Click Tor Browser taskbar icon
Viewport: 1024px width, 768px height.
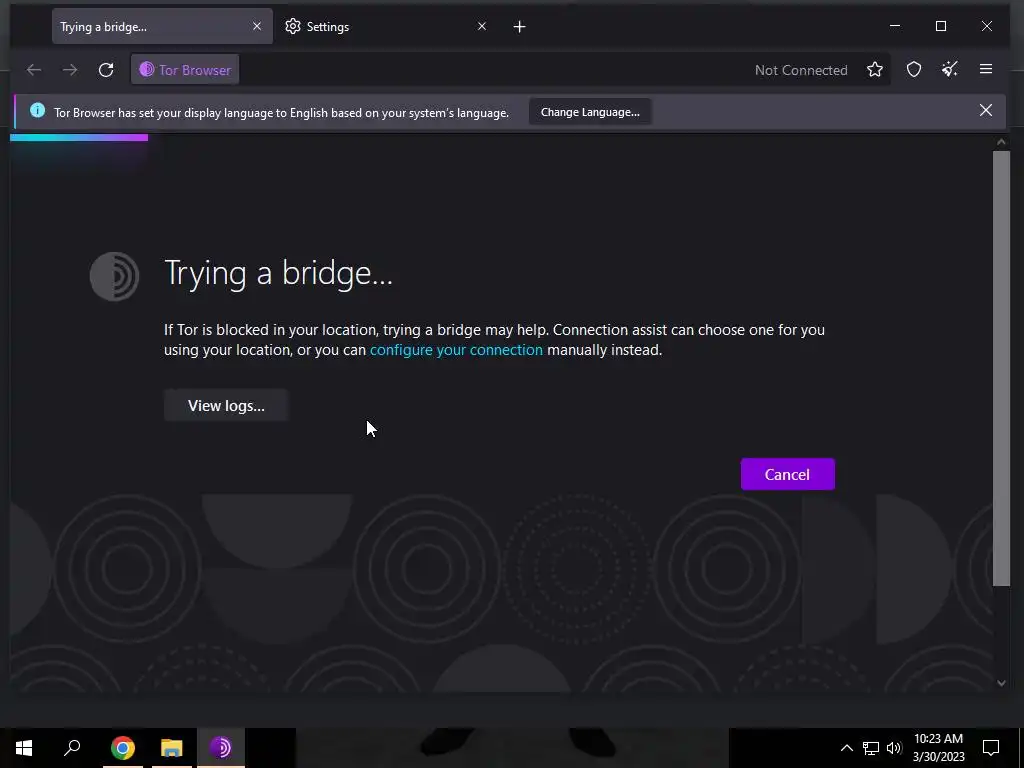coord(221,748)
